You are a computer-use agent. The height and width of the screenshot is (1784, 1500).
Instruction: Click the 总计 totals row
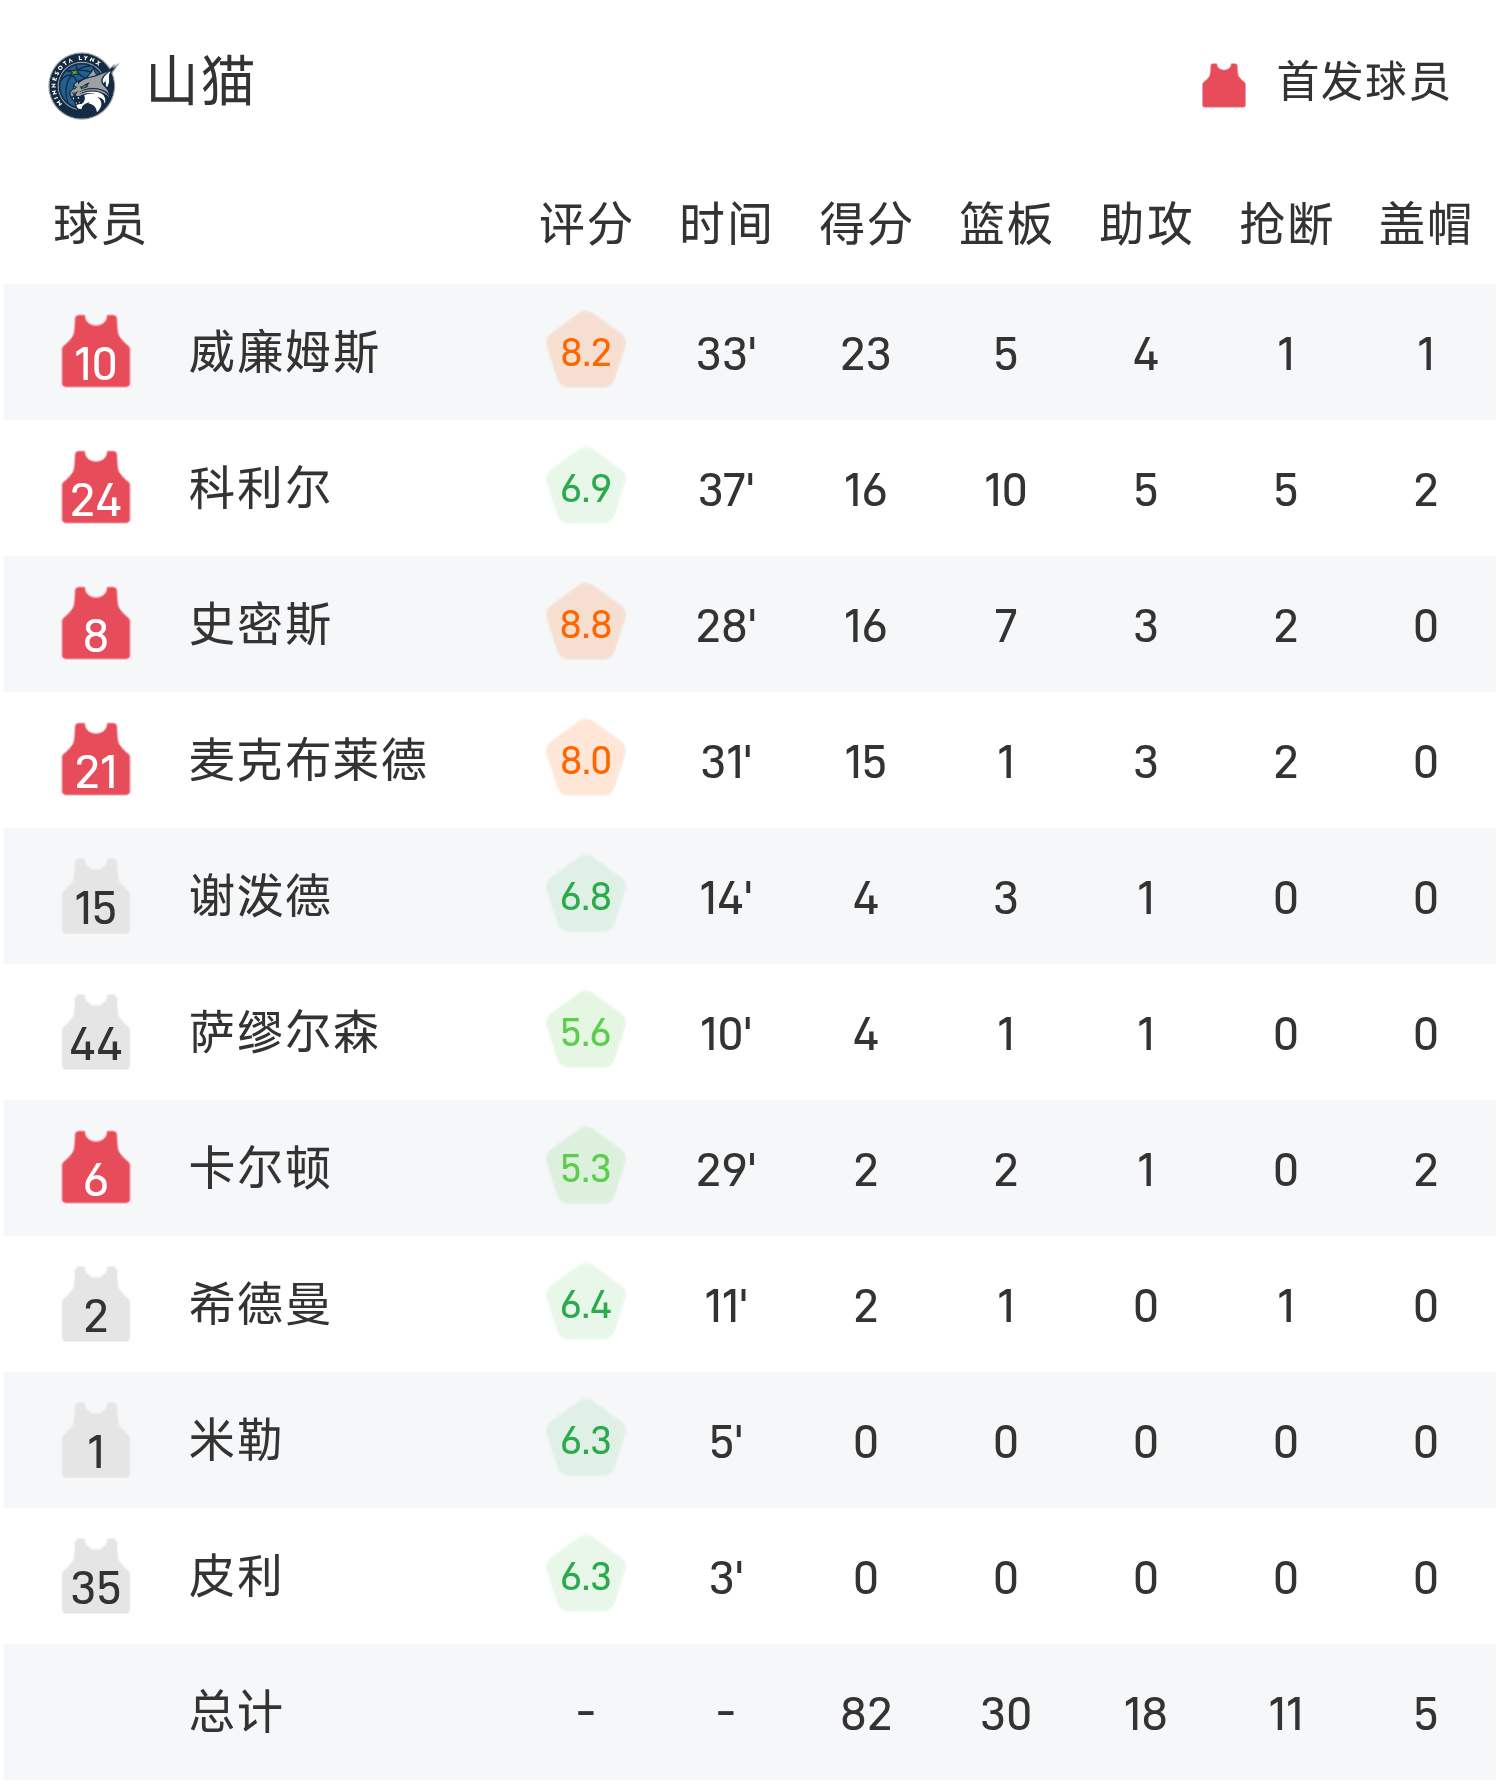(x=236, y=1712)
